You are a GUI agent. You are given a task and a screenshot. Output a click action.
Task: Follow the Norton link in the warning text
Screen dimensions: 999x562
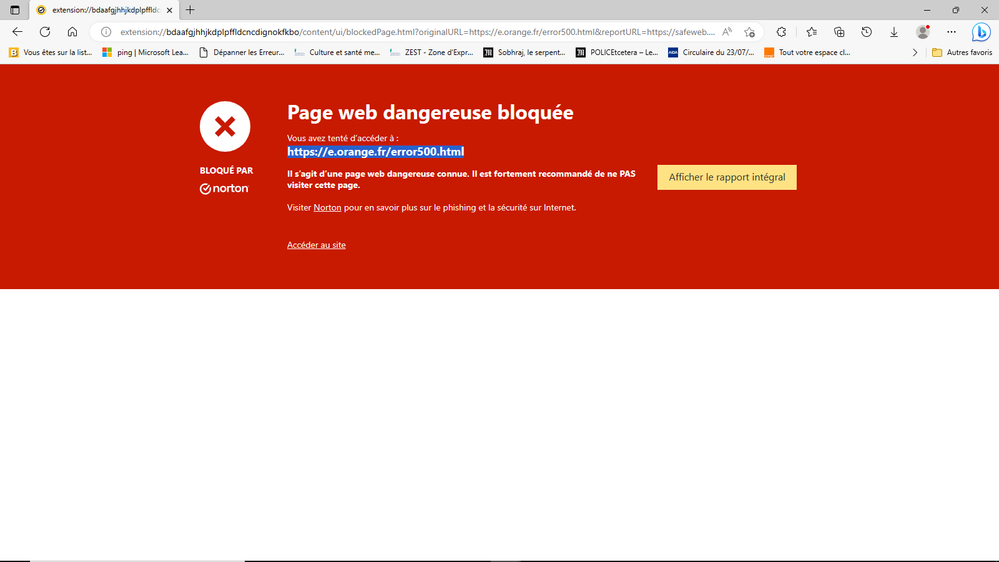pyautogui.click(x=327, y=208)
